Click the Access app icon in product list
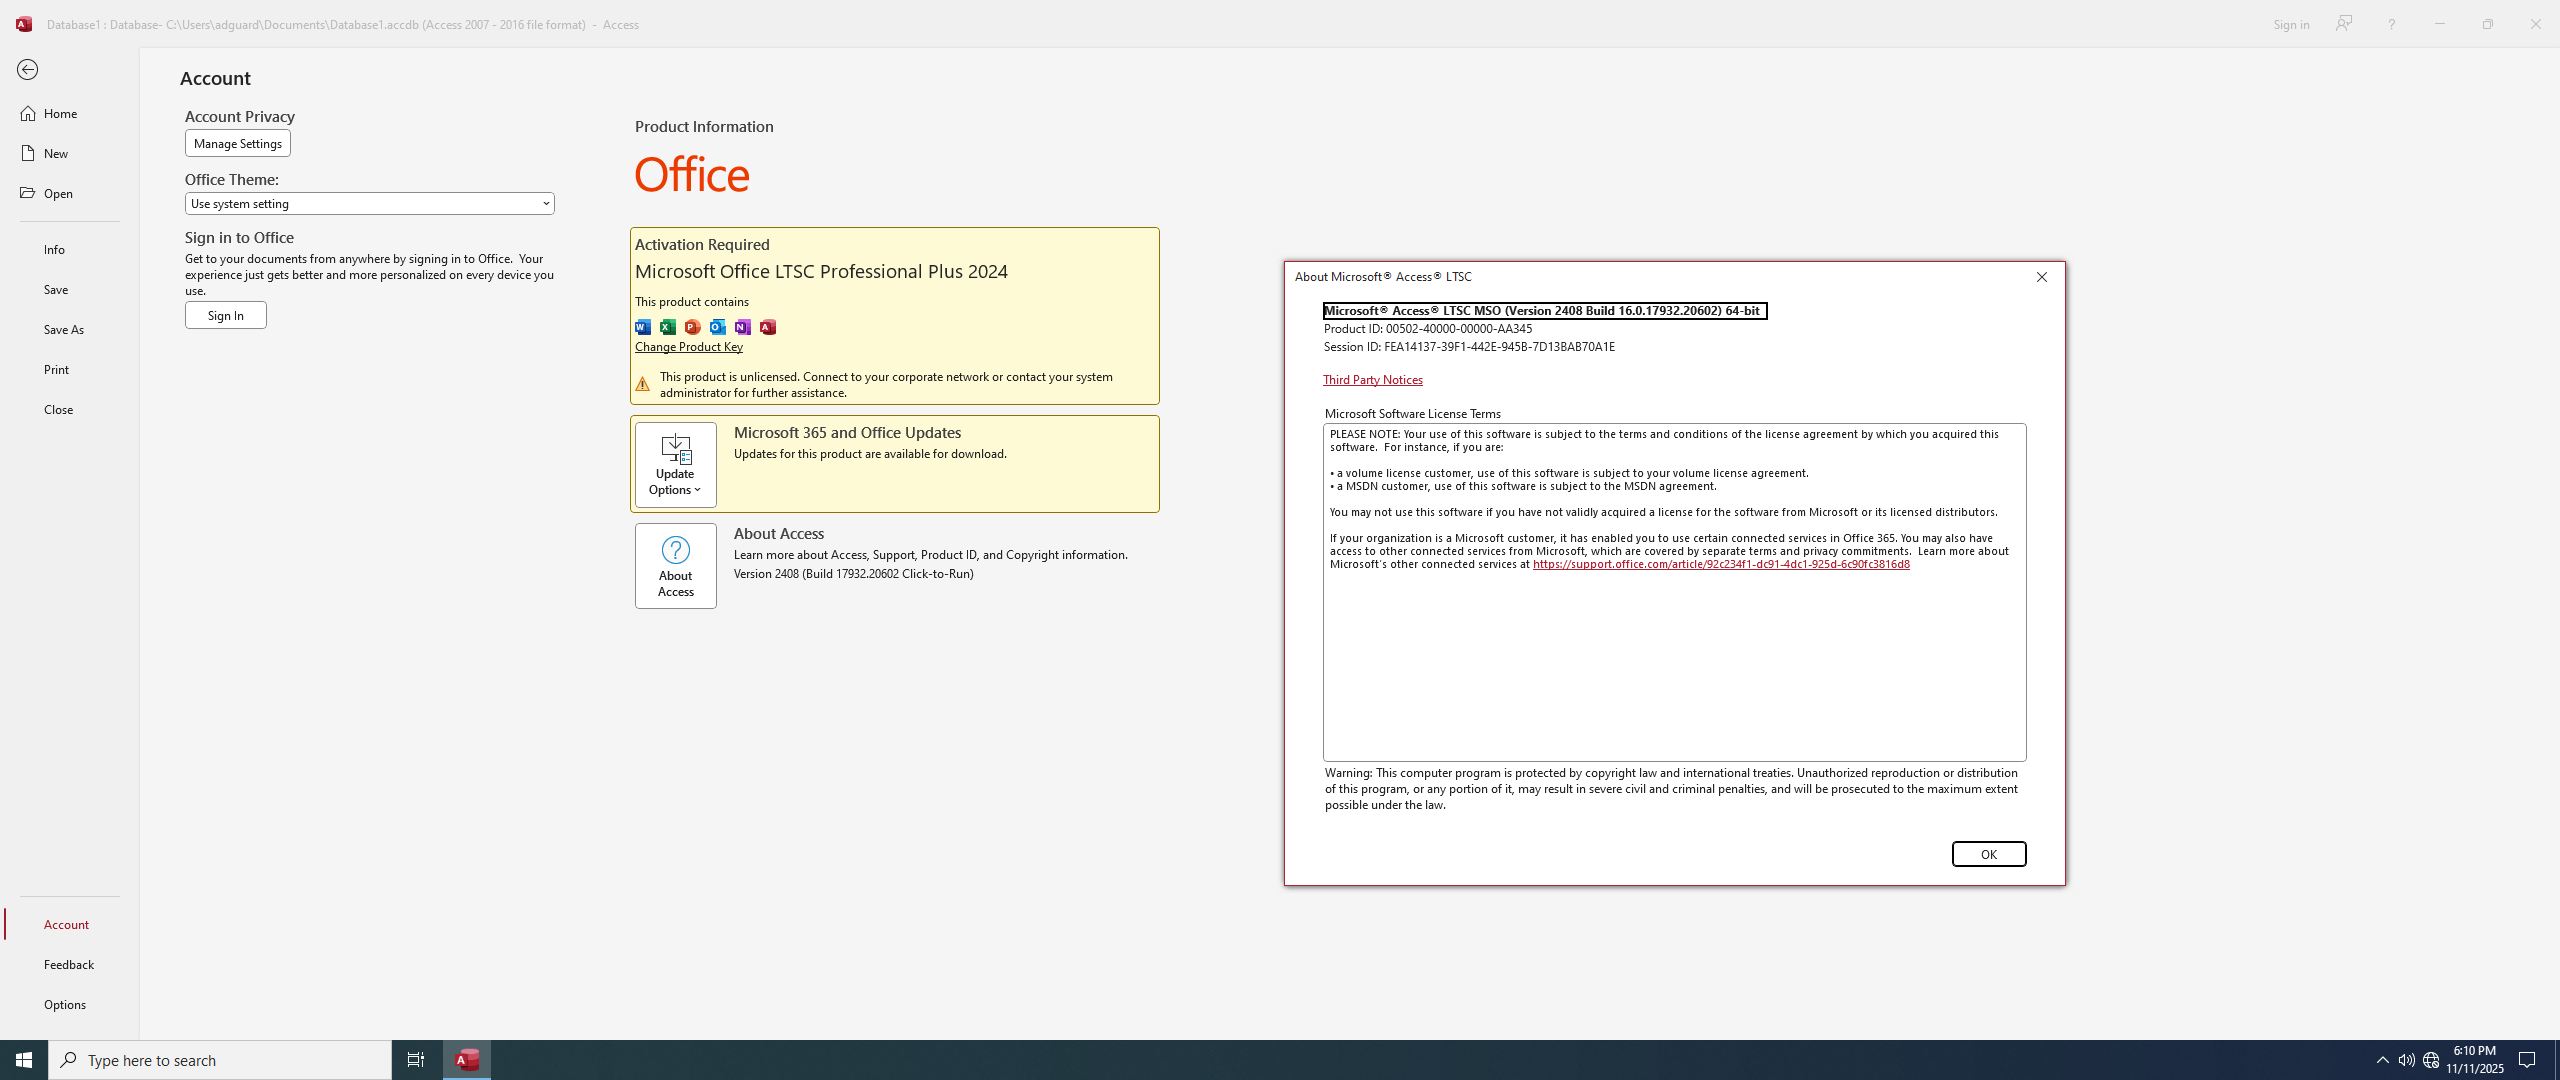Image resolution: width=2560 pixels, height=1080 pixels. [x=768, y=327]
